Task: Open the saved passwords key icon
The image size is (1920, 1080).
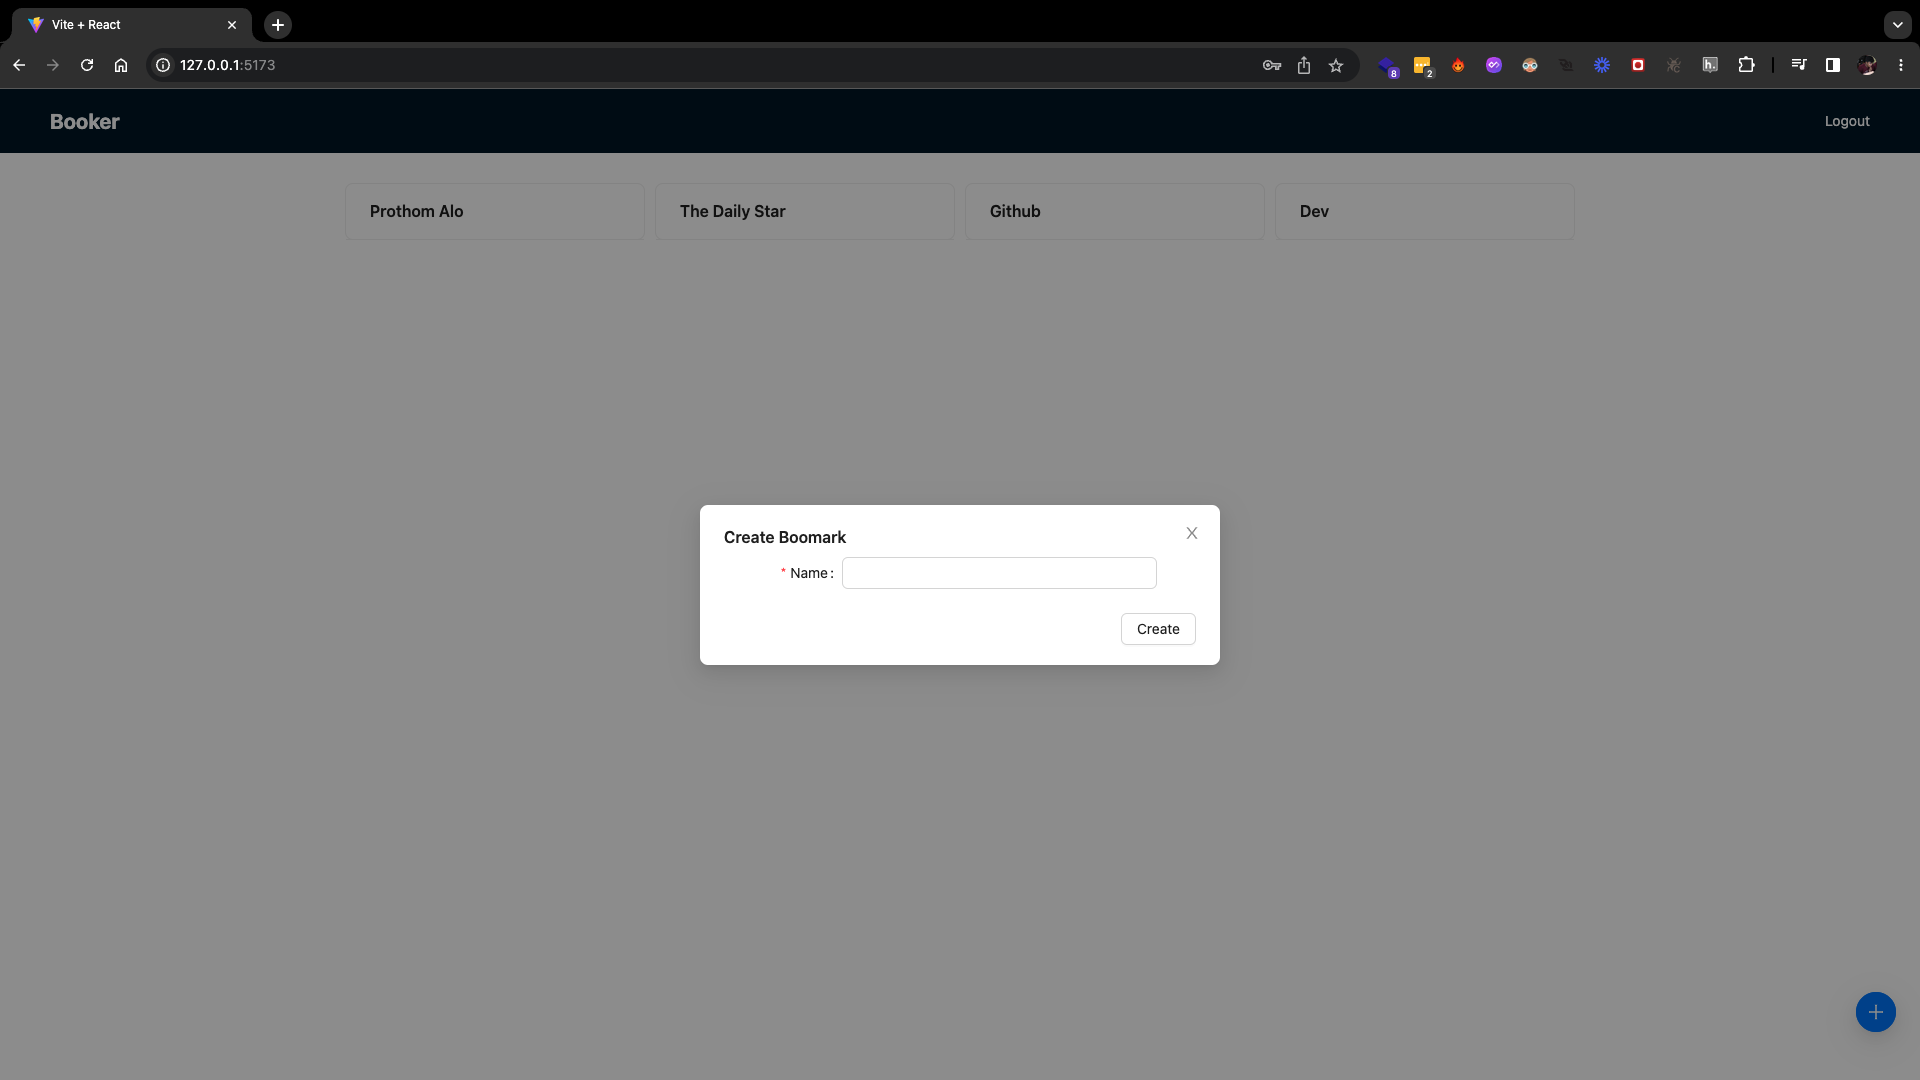Action: (1272, 65)
